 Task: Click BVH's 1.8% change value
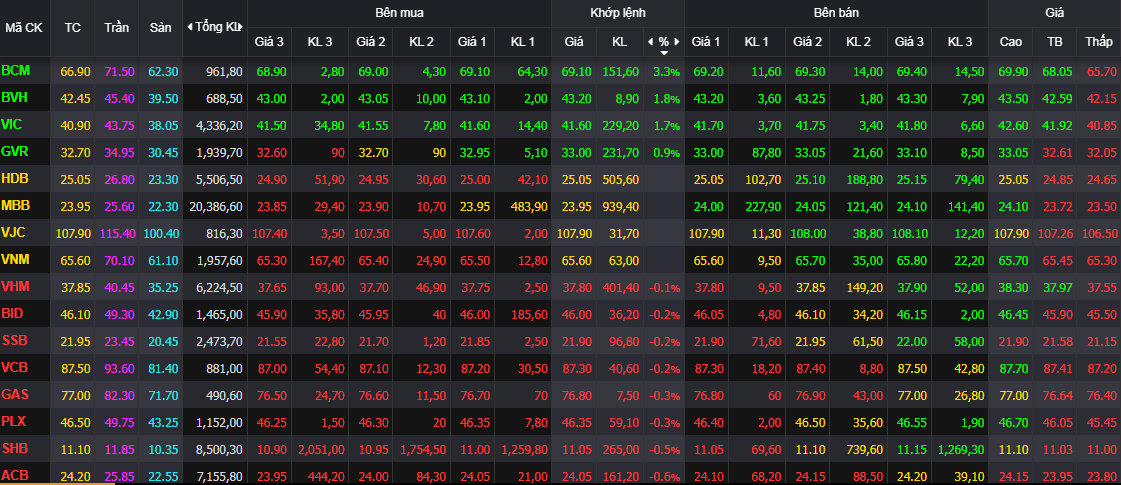click(x=666, y=99)
